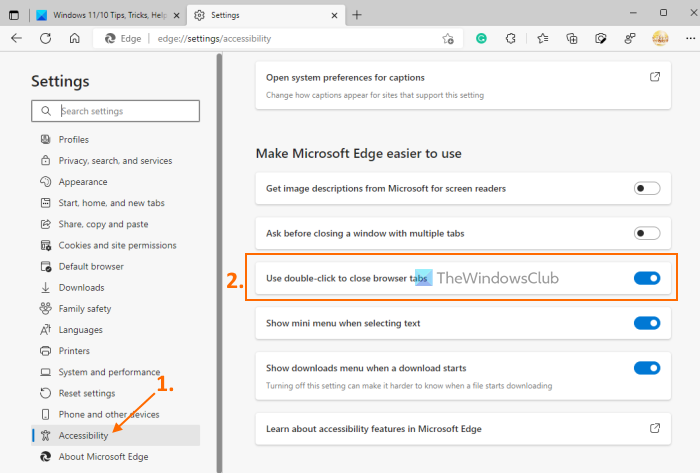Go to Home via house icon
Image resolution: width=700 pixels, height=473 pixels.
(75, 38)
